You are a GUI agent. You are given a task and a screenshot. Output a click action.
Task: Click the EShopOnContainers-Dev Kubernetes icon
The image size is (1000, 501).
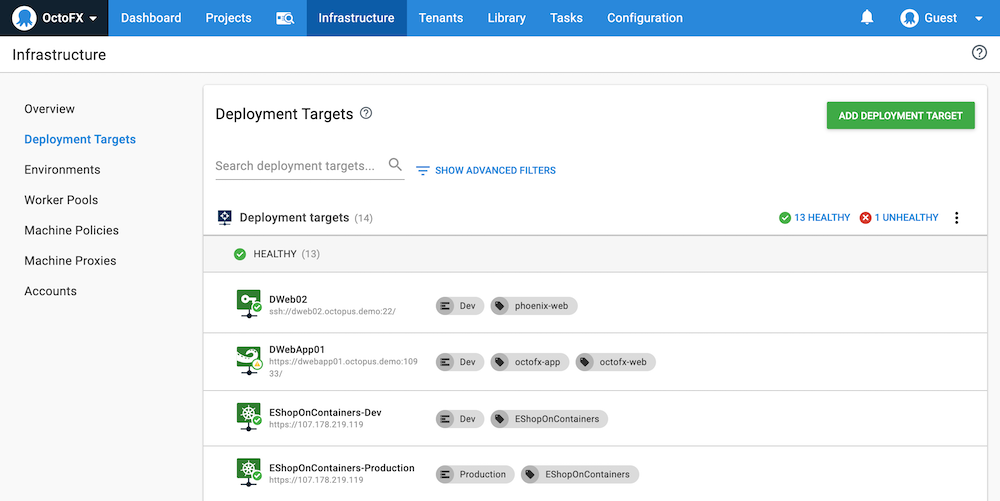click(x=248, y=418)
